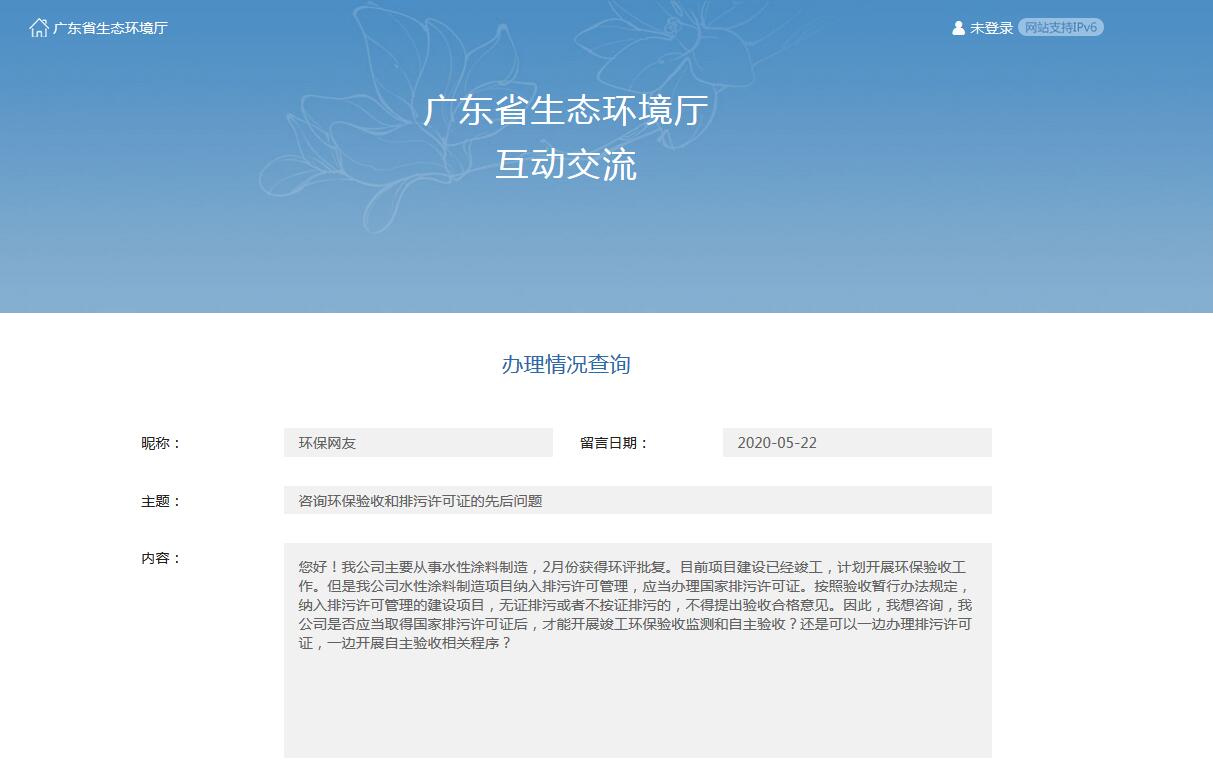The height and width of the screenshot is (766, 1213).
Task: Click the large 广东省生态环境厅 banner title
Action: 565,111
